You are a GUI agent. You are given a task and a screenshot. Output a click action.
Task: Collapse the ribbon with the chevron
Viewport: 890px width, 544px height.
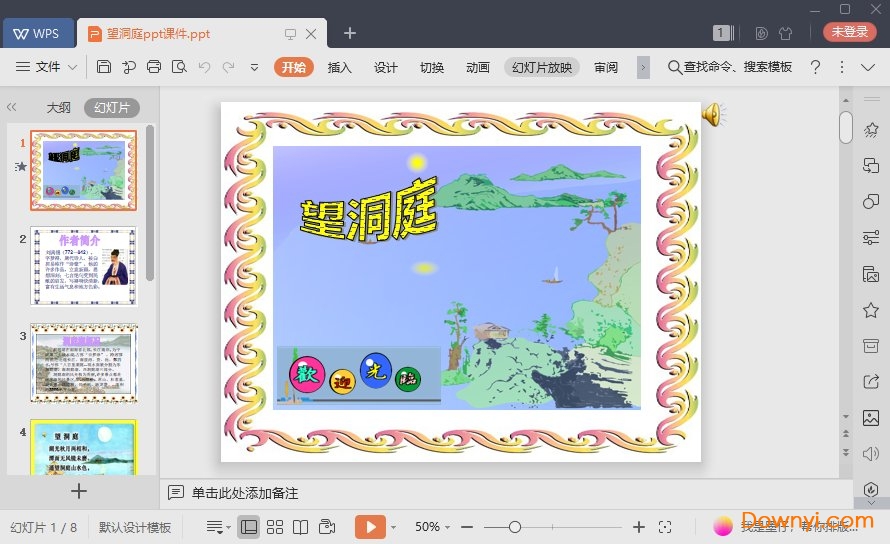click(x=868, y=67)
